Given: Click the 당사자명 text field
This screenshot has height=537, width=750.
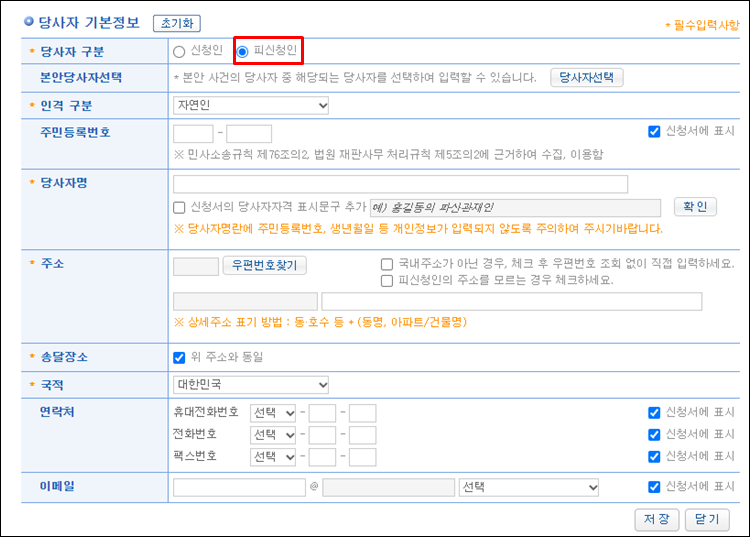Looking at the screenshot, I should coord(400,184).
